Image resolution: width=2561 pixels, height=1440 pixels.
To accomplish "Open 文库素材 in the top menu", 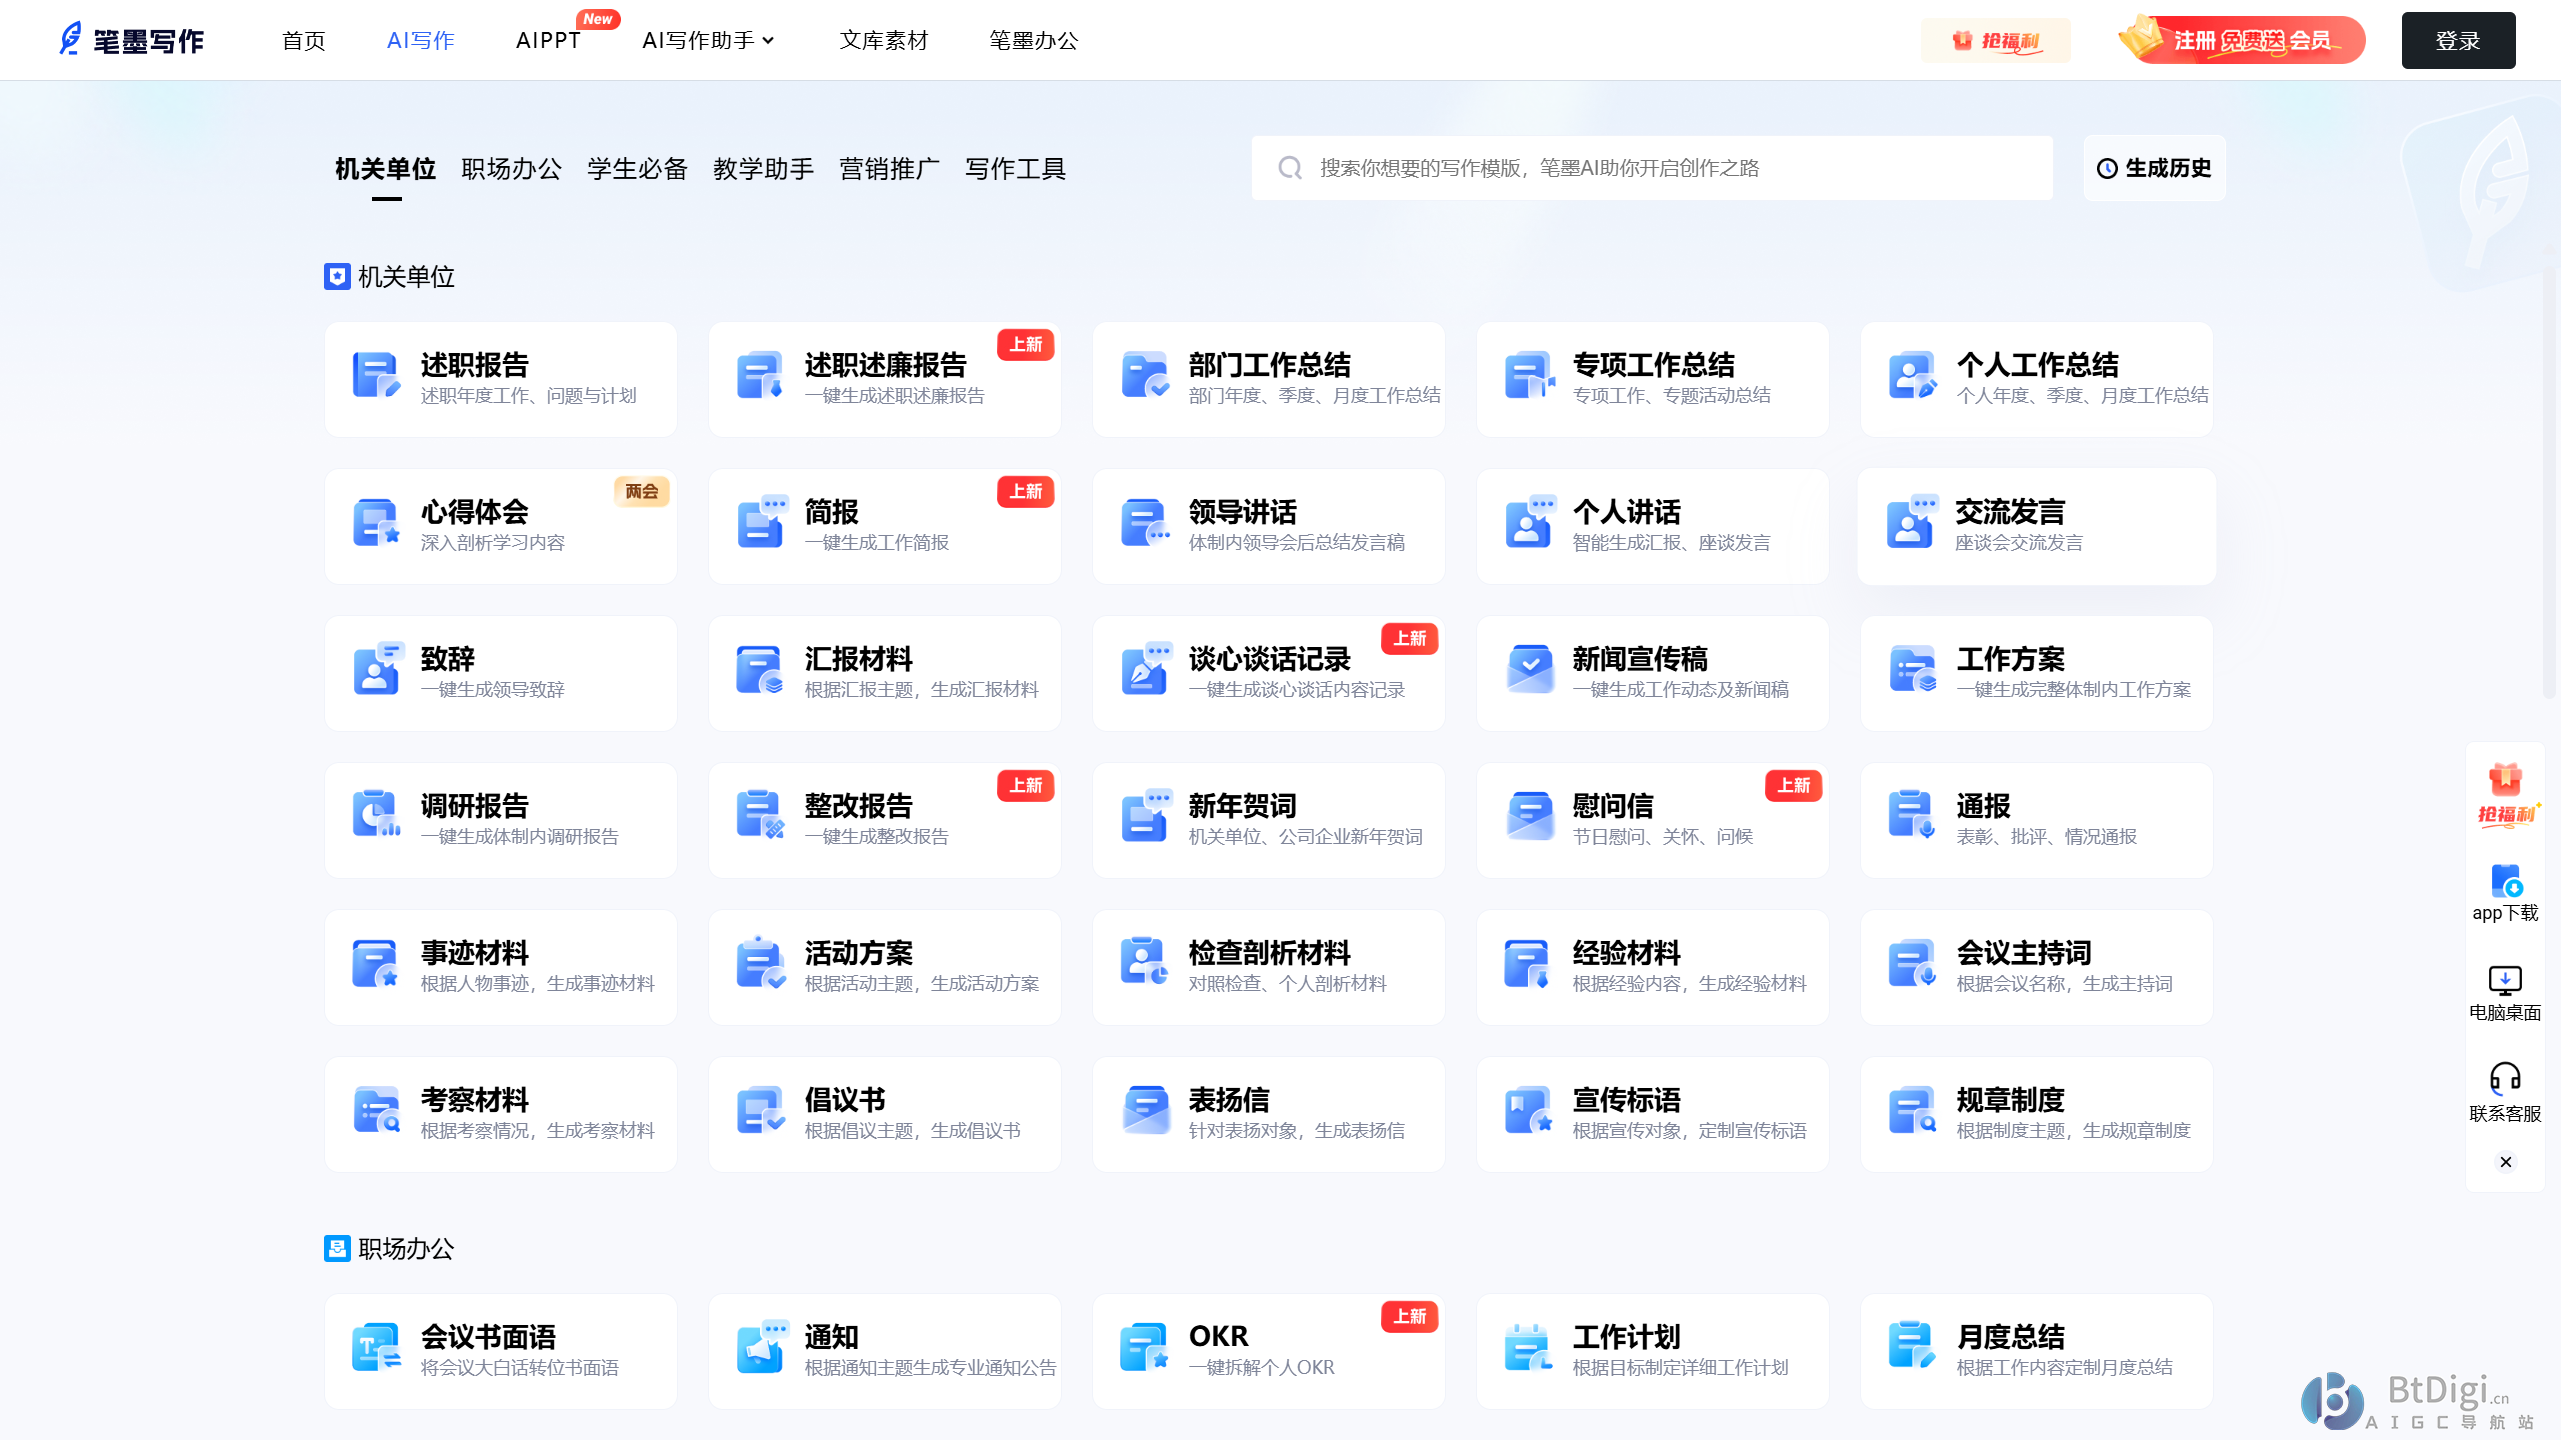I will [x=884, y=40].
